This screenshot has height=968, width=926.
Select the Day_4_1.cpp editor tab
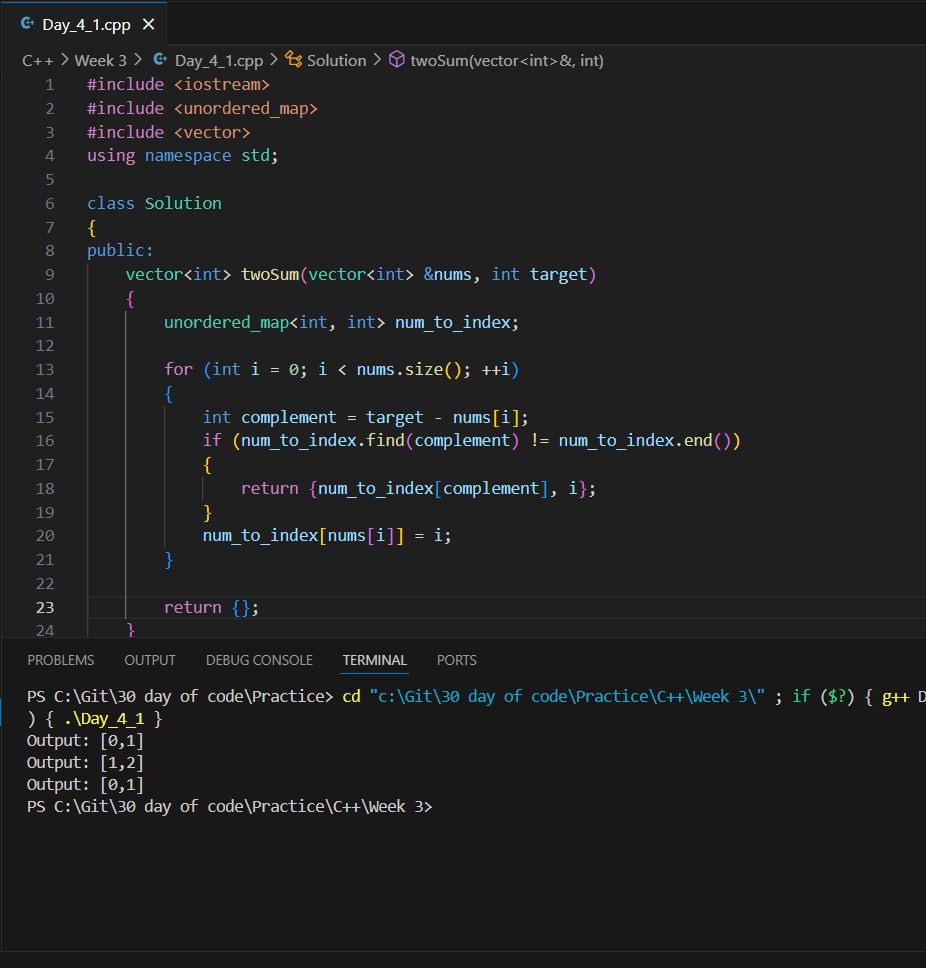click(x=83, y=23)
